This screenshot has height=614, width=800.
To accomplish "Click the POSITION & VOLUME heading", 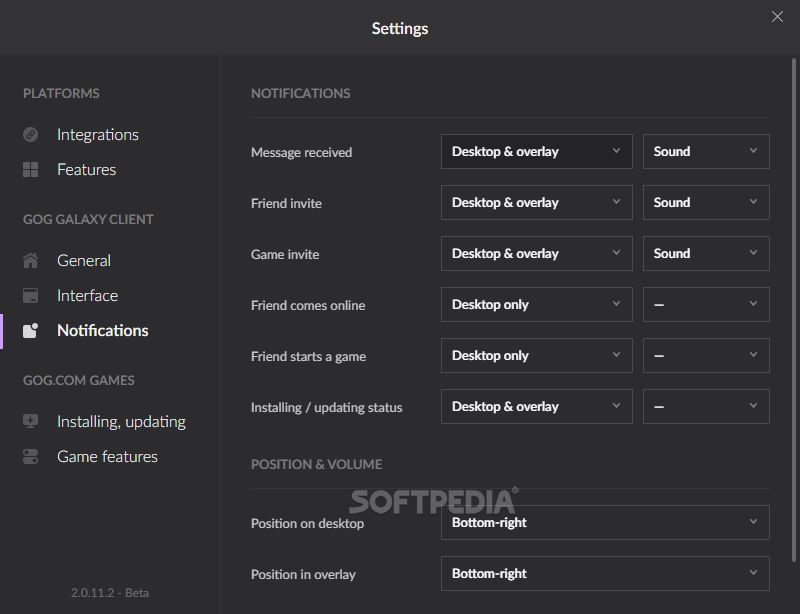I will pos(316,464).
